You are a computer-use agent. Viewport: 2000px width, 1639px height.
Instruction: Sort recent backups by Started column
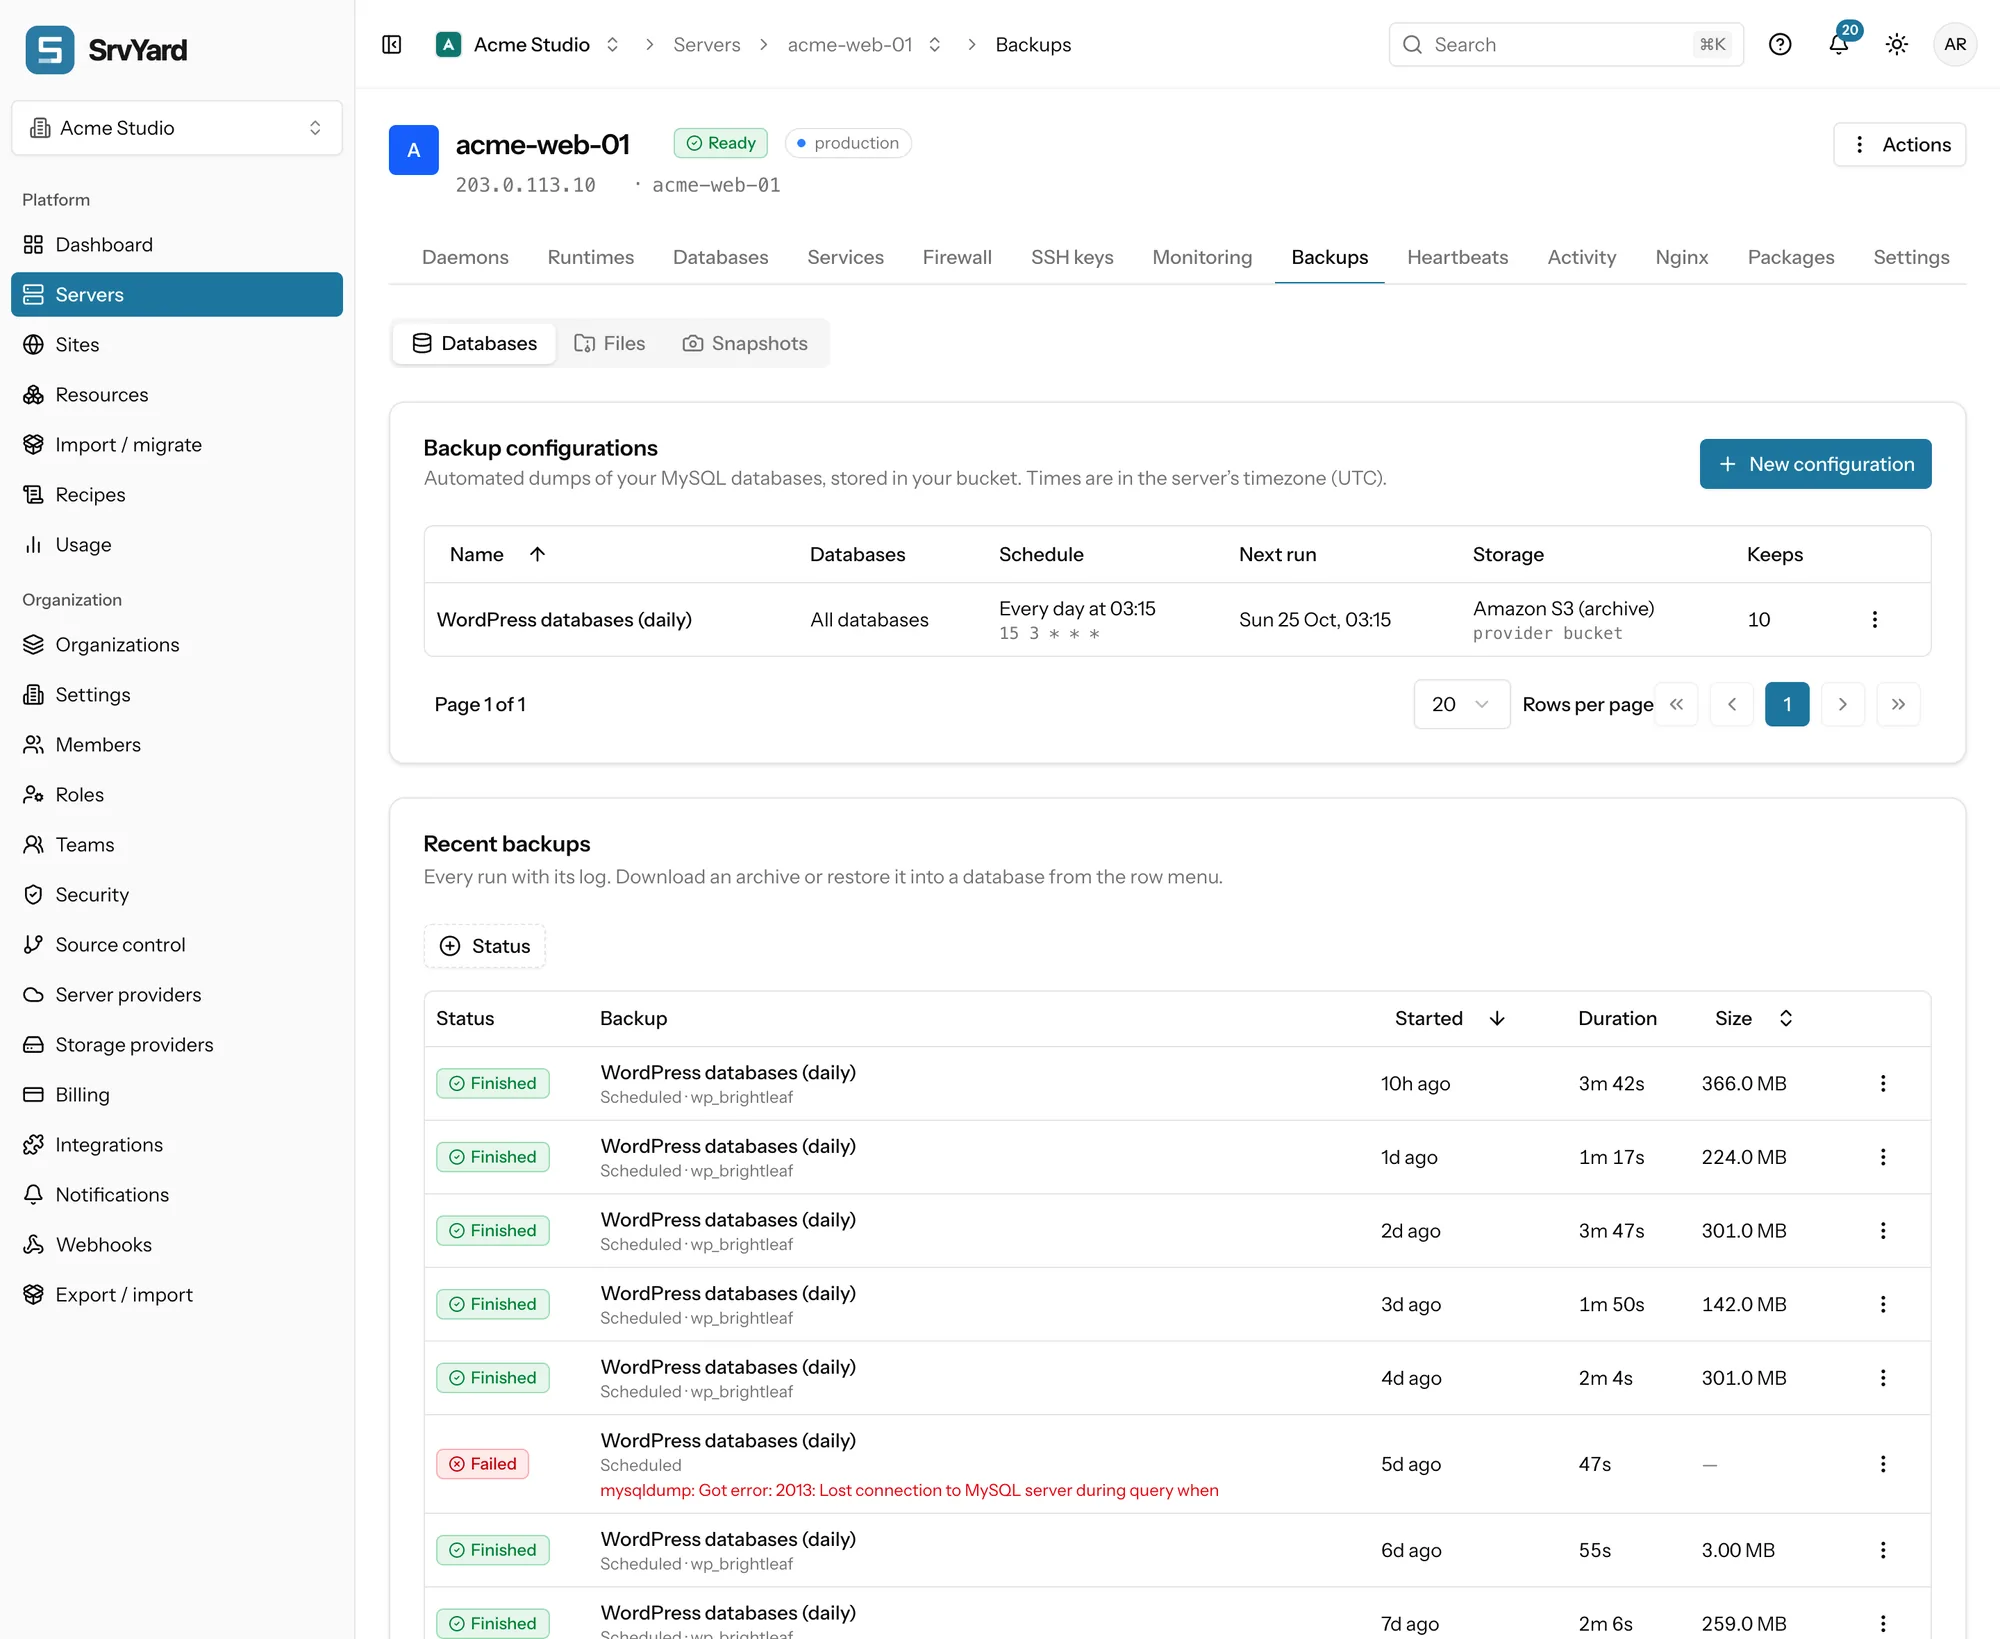tap(1450, 1018)
